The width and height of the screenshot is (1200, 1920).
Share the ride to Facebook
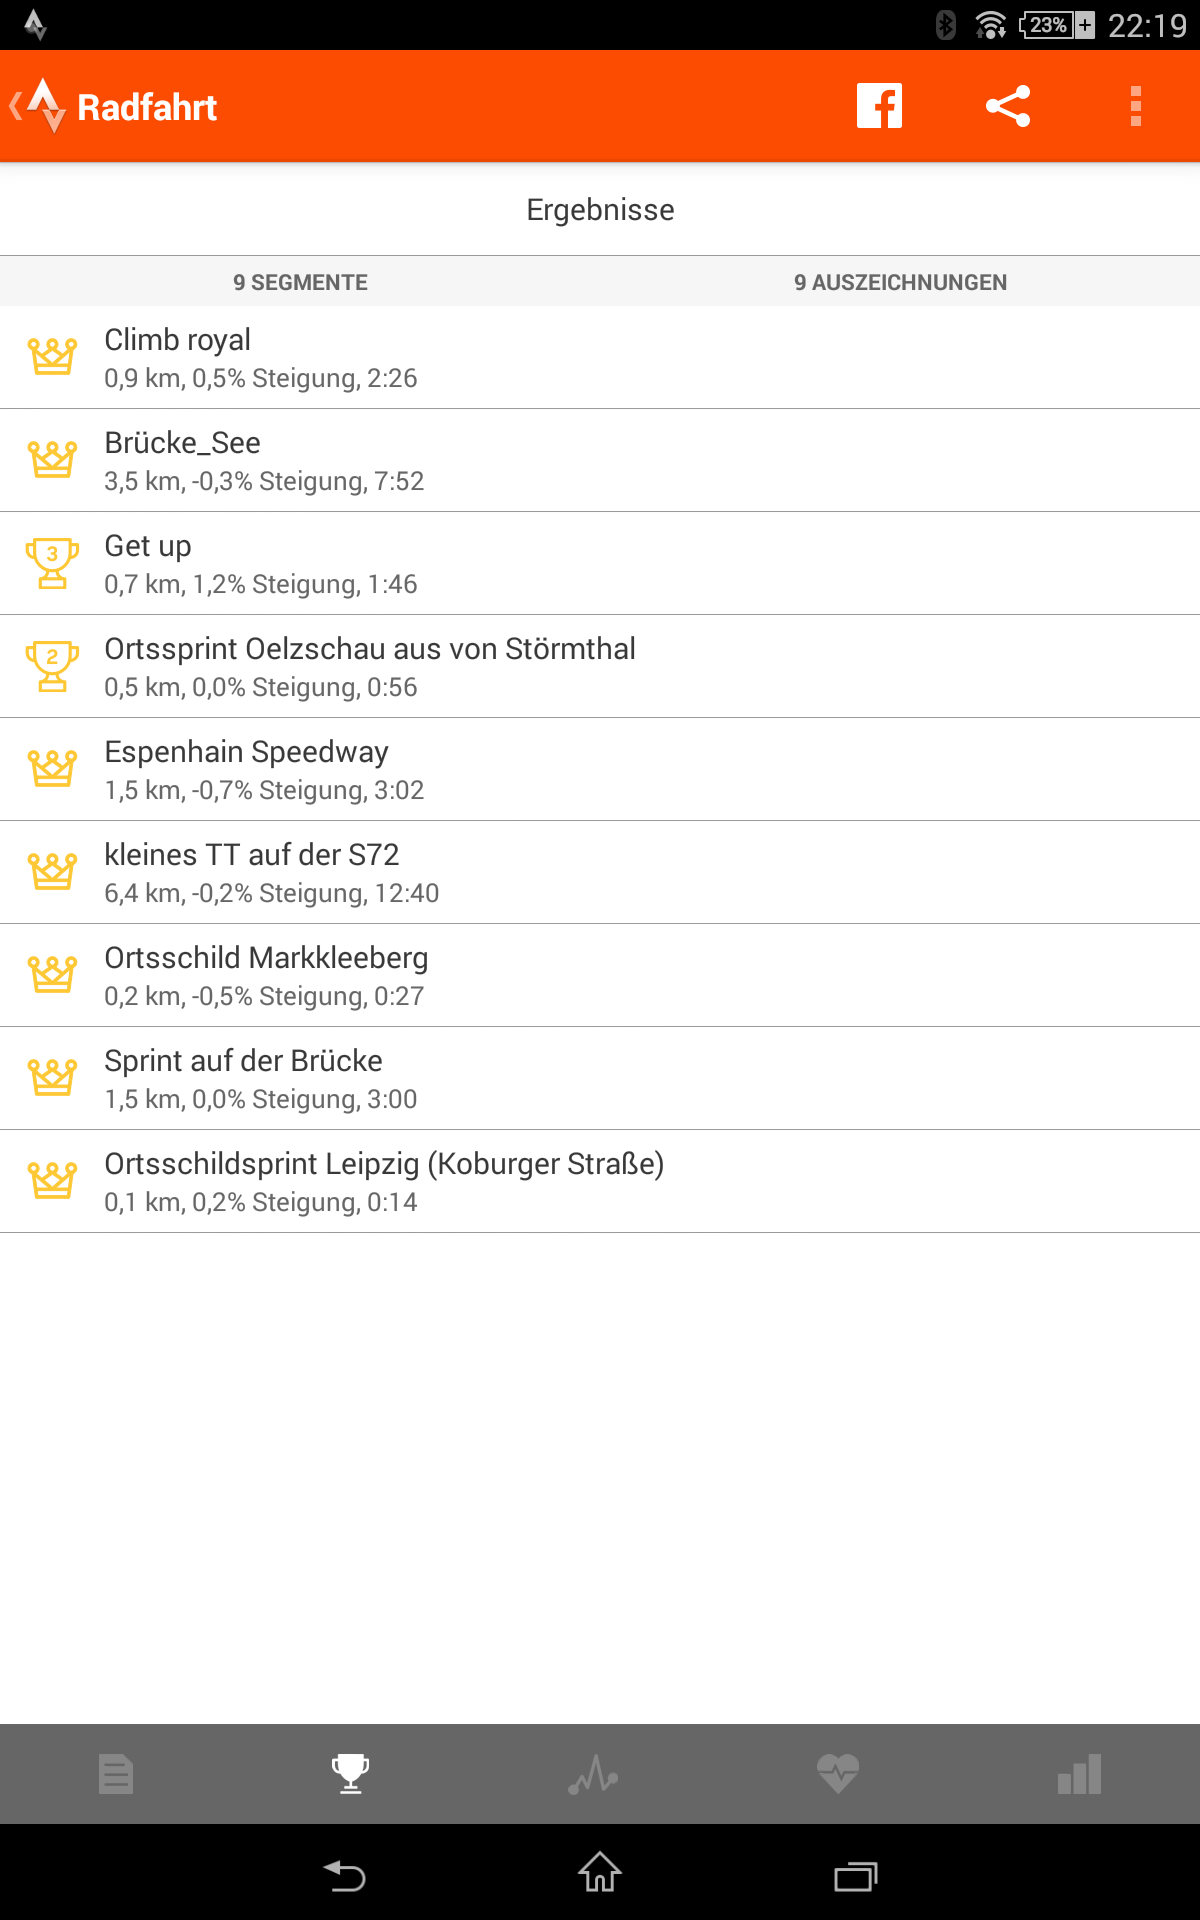(879, 106)
